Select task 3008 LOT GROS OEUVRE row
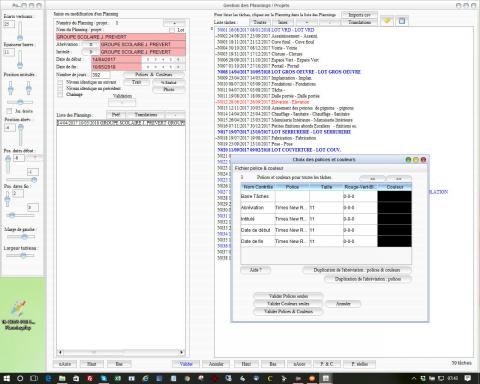Viewport: 480px width, 384px height. [x=289, y=72]
